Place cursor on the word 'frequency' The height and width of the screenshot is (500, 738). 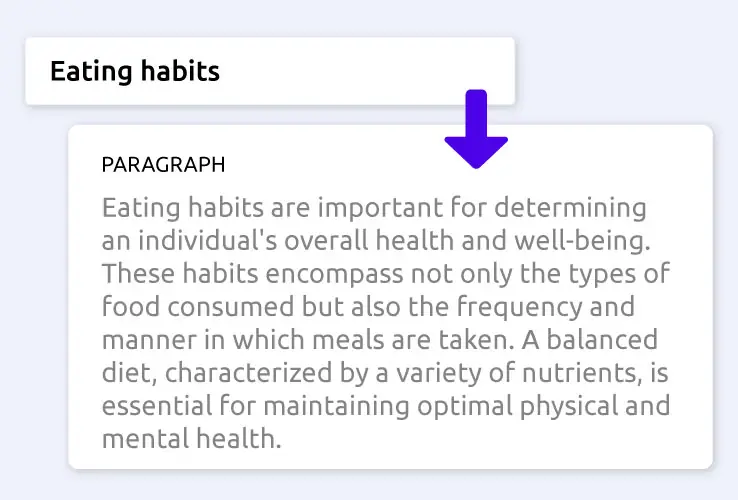pos(519,306)
